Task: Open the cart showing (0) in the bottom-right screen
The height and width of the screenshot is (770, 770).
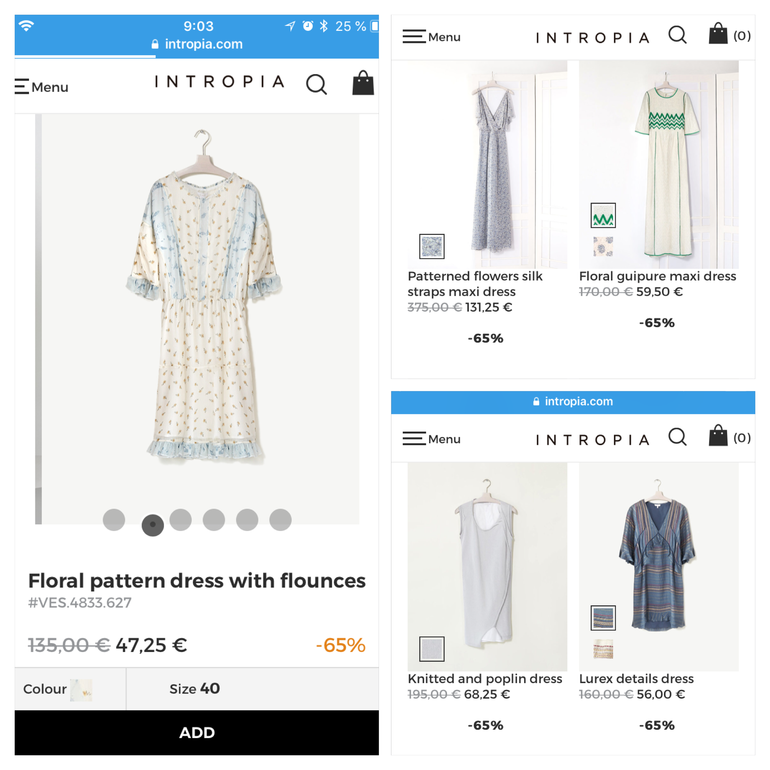Action: pyautogui.click(x=729, y=437)
